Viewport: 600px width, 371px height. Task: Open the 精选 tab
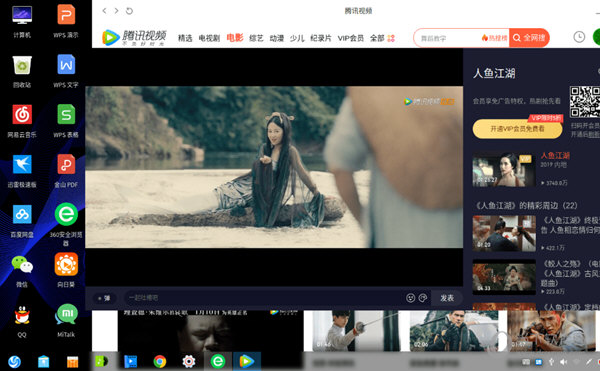click(185, 38)
